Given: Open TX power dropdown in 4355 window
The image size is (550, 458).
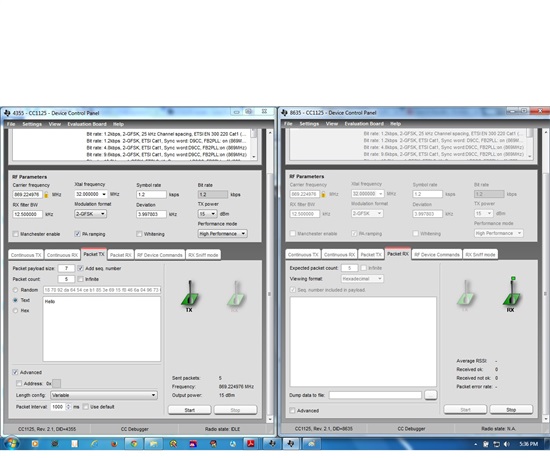Looking at the screenshot, I should (x=208, y=214).
